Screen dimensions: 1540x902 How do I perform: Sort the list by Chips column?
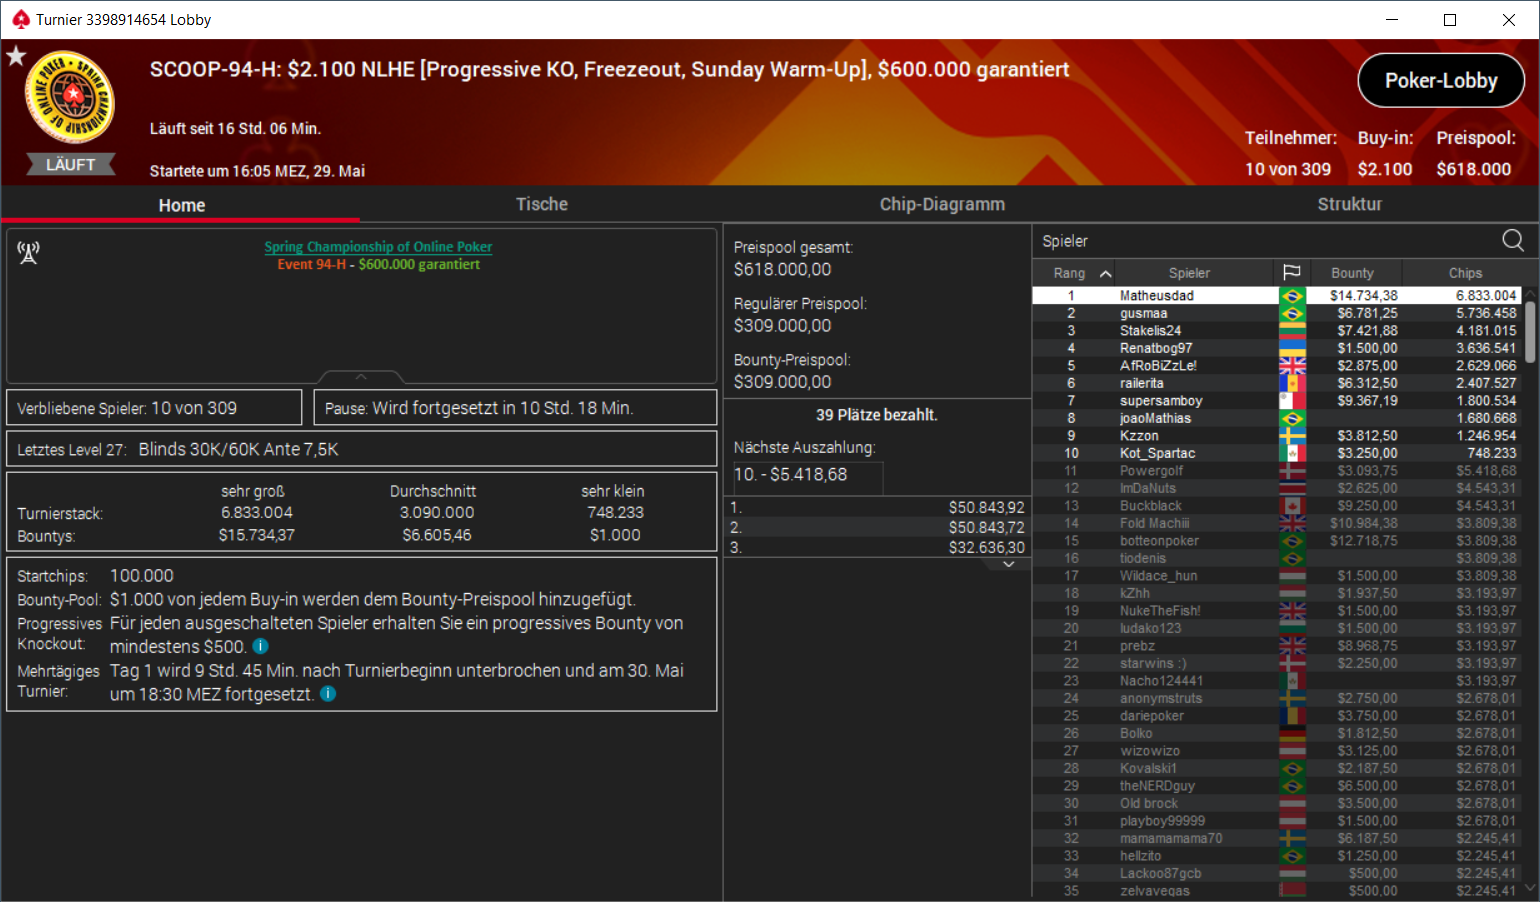(1465, 273)
